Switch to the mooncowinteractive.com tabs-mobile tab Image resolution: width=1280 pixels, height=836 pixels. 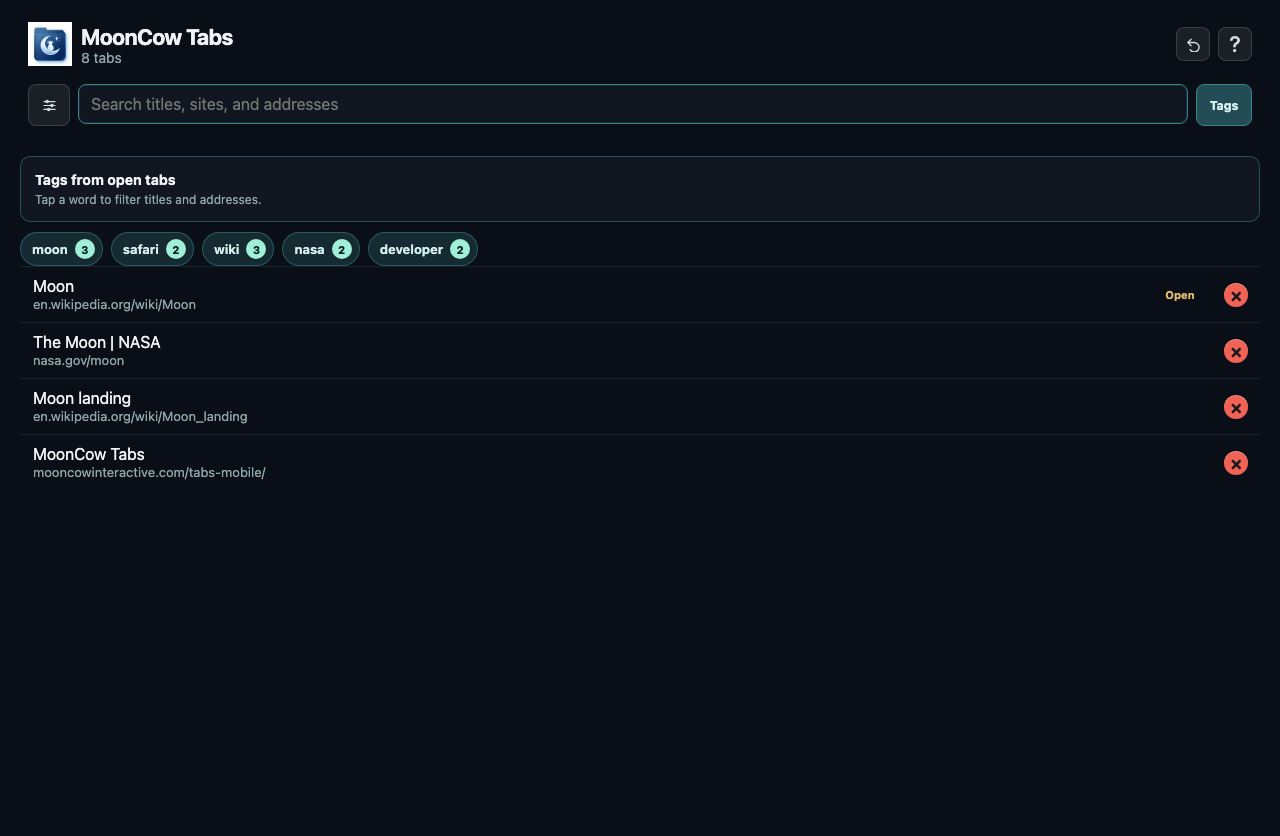(x=640, y=463)
